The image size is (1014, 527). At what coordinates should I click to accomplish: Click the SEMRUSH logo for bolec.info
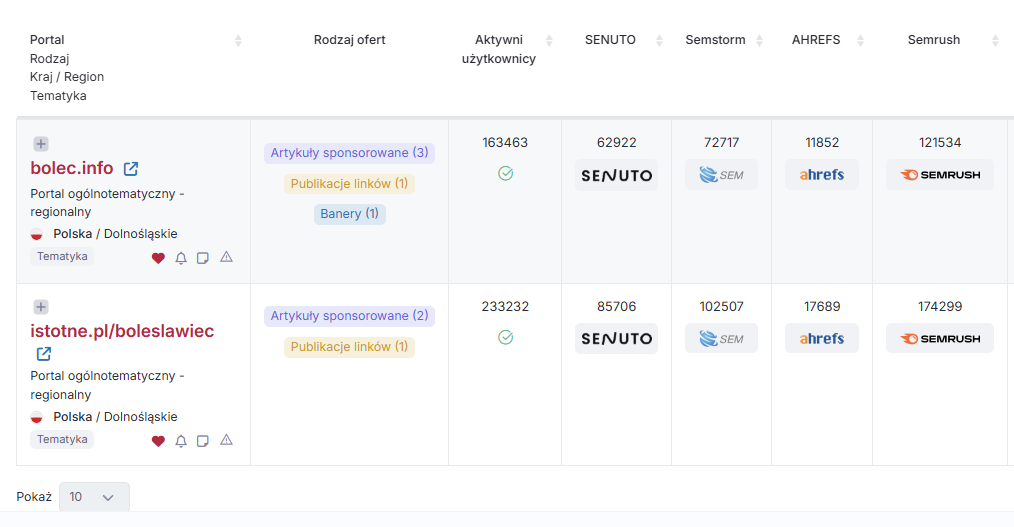pyautogui.click(x=939, y=175)
